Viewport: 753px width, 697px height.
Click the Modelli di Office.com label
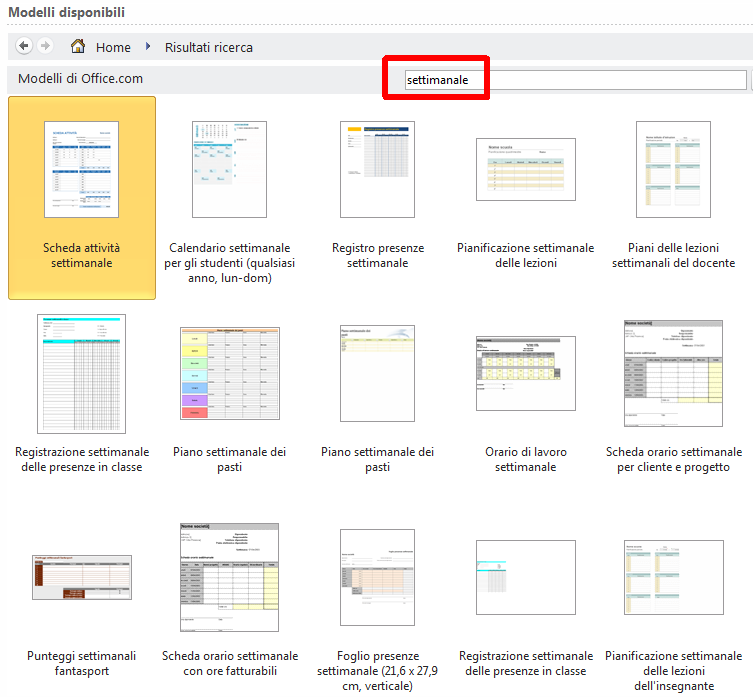[81, 78]
